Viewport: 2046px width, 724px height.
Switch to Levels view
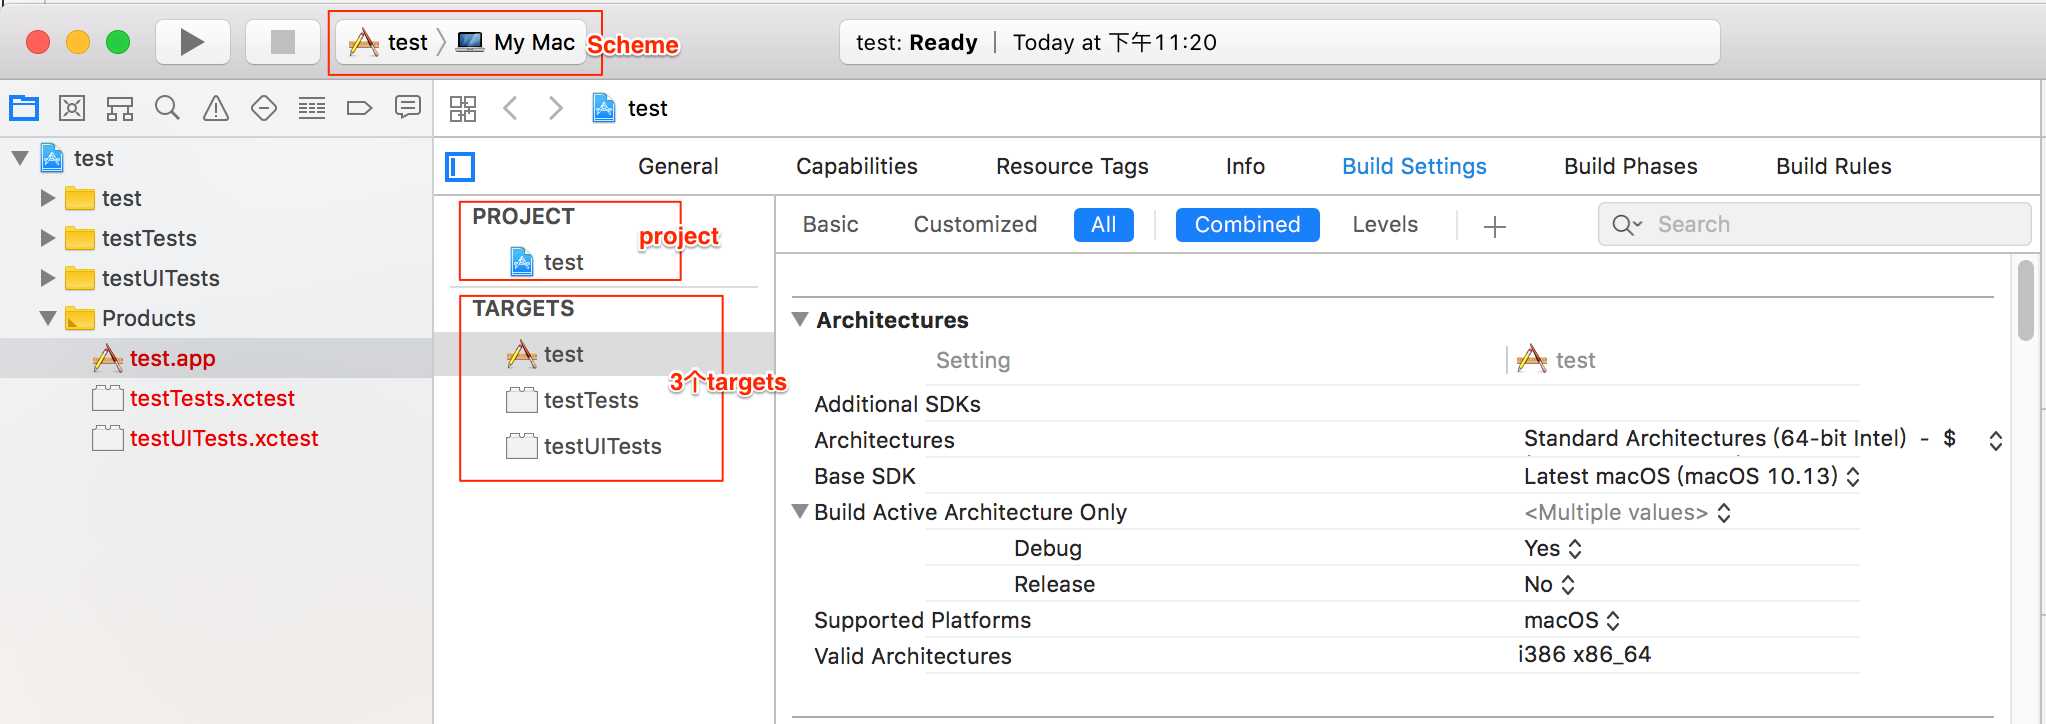pos(1385,225)
